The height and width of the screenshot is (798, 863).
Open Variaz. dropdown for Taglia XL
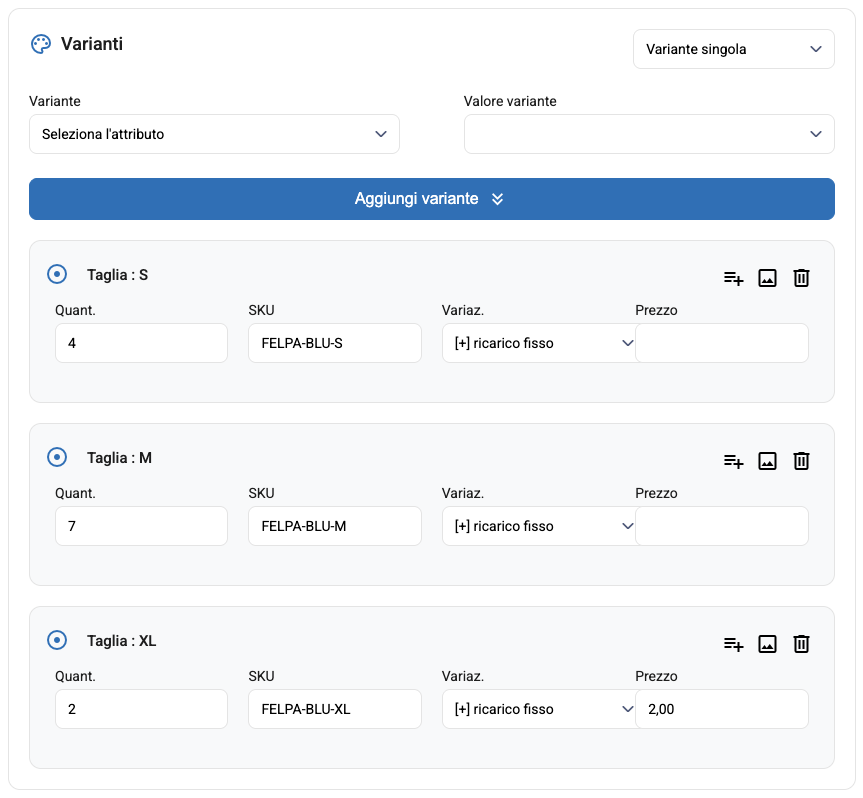(539, 709)
